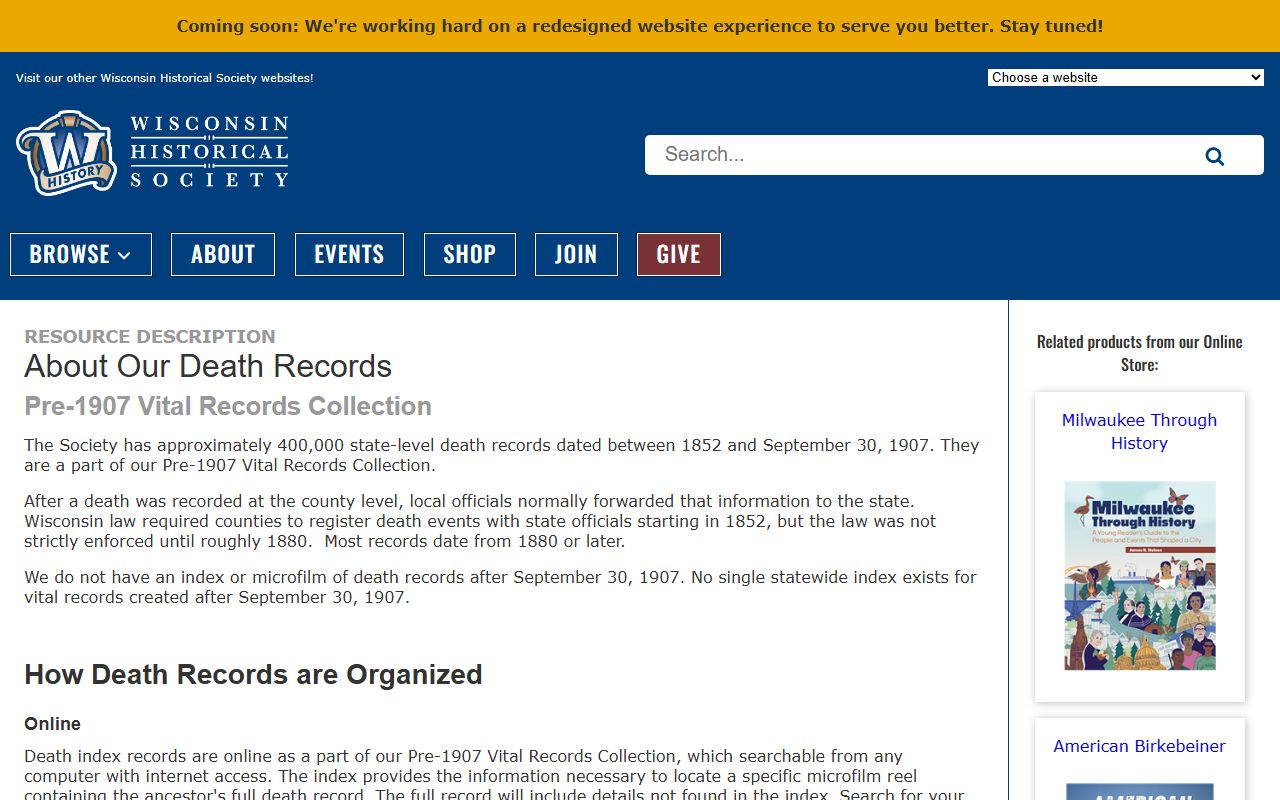This screenshot has width=1280, height=800.
Task: Click the Wisconsin Historical Society logo
Action: [x=152, y=152]
